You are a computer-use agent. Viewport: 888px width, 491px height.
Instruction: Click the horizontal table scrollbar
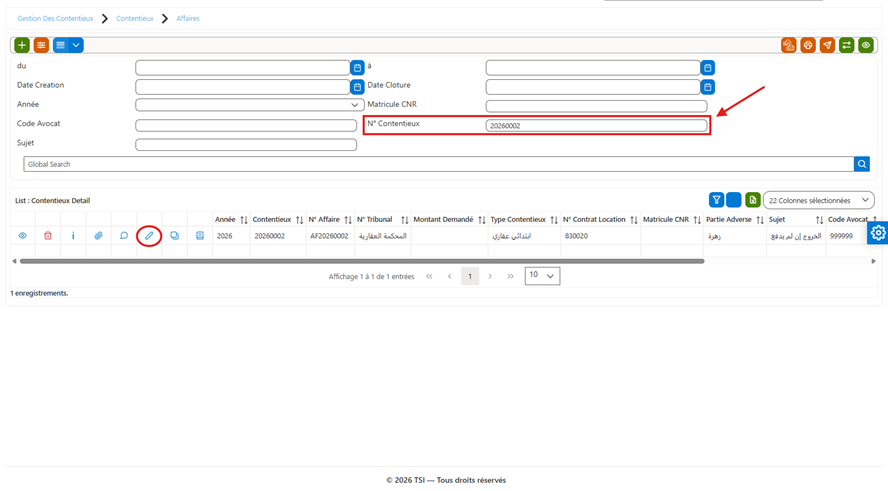click(x=362, y=261)
